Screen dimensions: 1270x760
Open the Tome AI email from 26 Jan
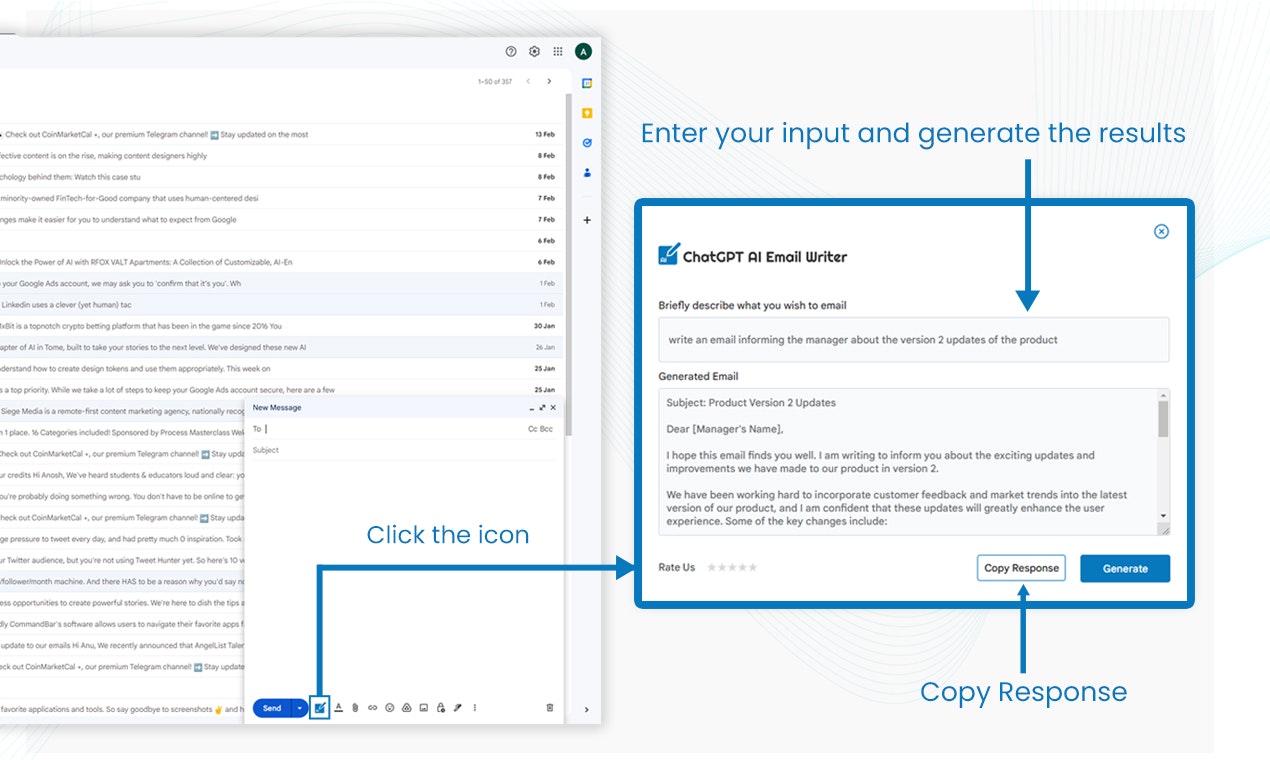point(280,347)
